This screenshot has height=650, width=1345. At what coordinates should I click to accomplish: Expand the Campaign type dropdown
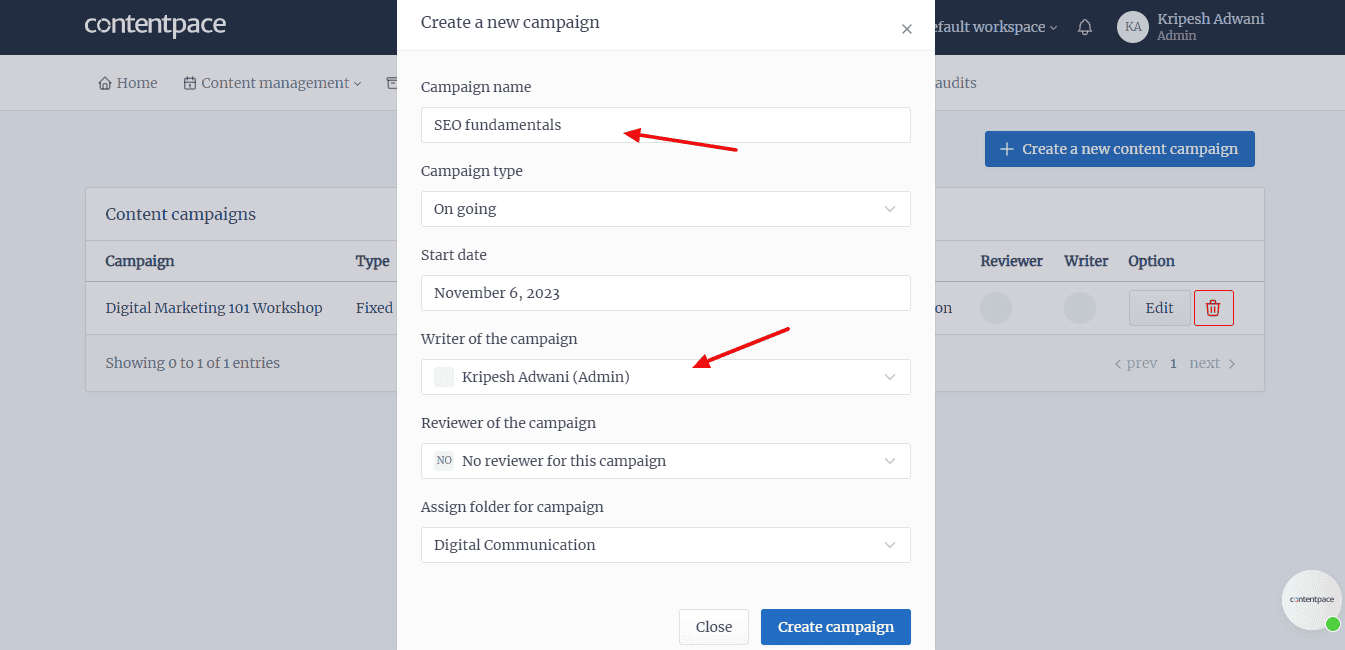tap(665, 209)
